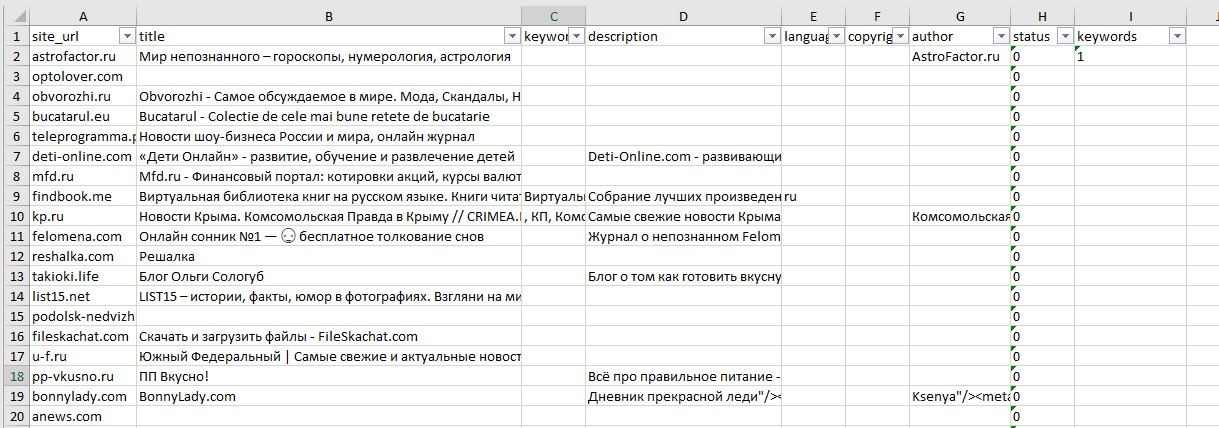Click cell containing bonnylady.com
Screen dimensions: 1219x428
(83, 396)
